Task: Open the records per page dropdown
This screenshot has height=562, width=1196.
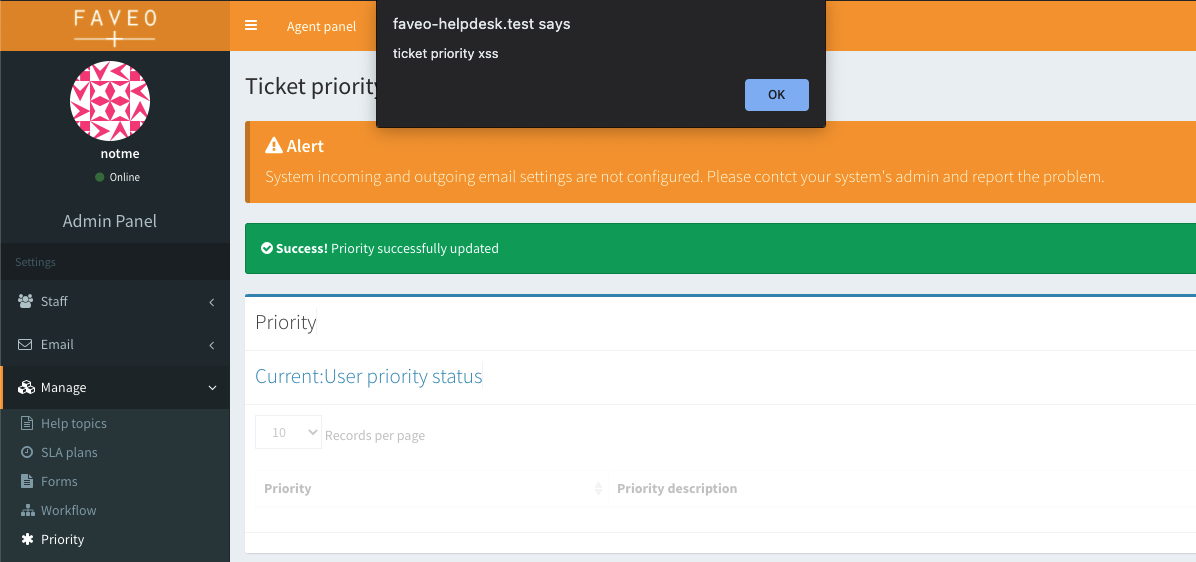Action: click(x=288, y=432)
